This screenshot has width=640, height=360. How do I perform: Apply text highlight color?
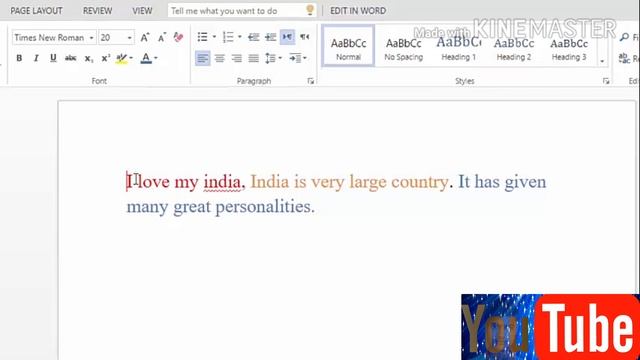click(x=121, y=58)
